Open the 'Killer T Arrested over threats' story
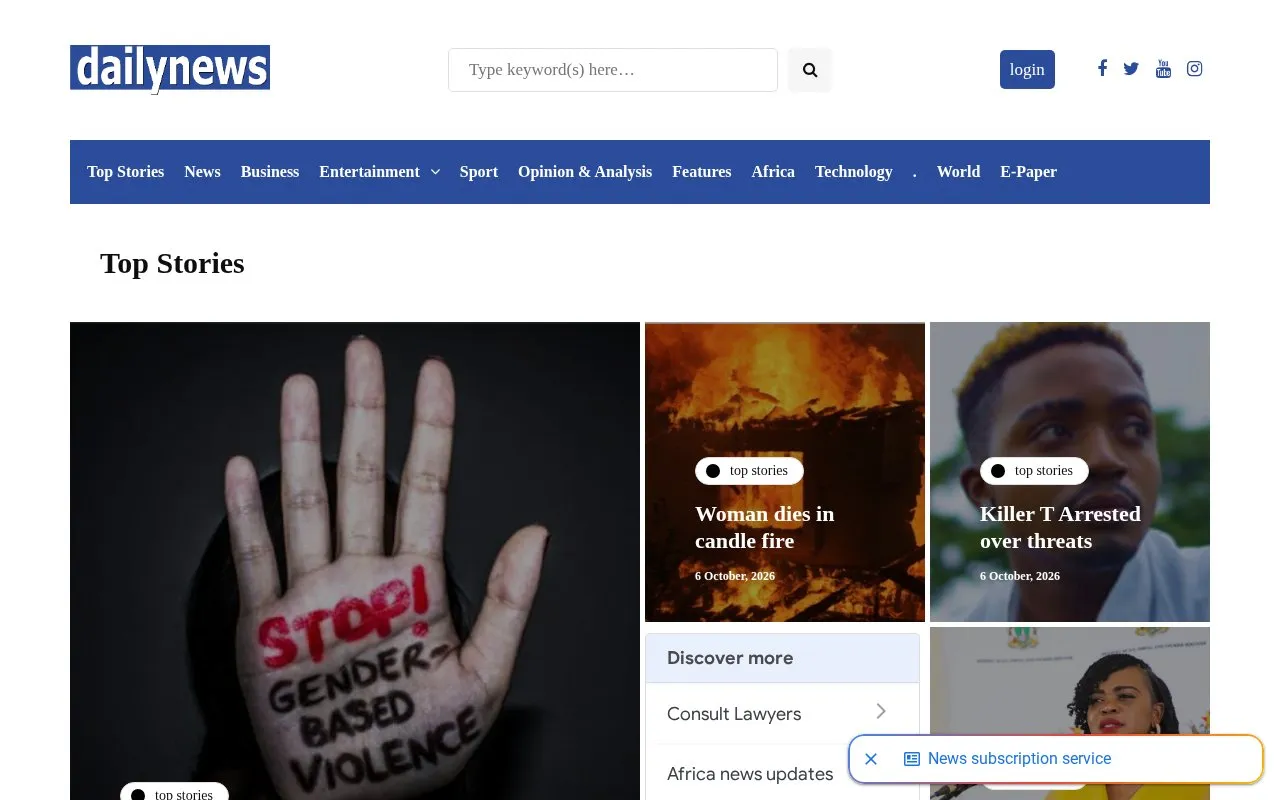 click(x=1060, y=527)
